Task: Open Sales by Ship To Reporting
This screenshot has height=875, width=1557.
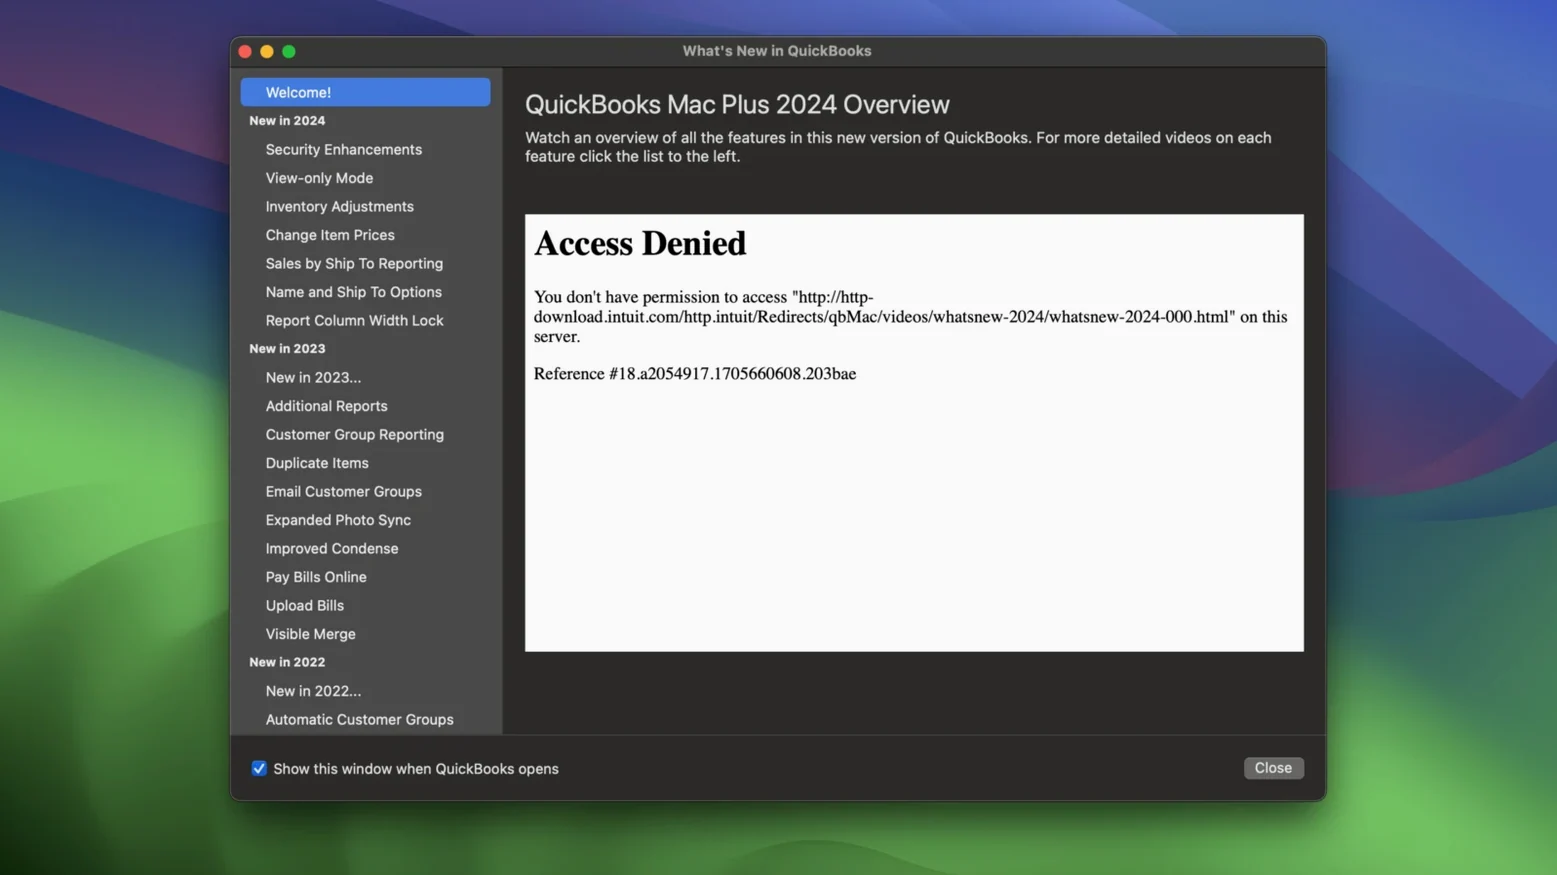Action: click(354, 263)
